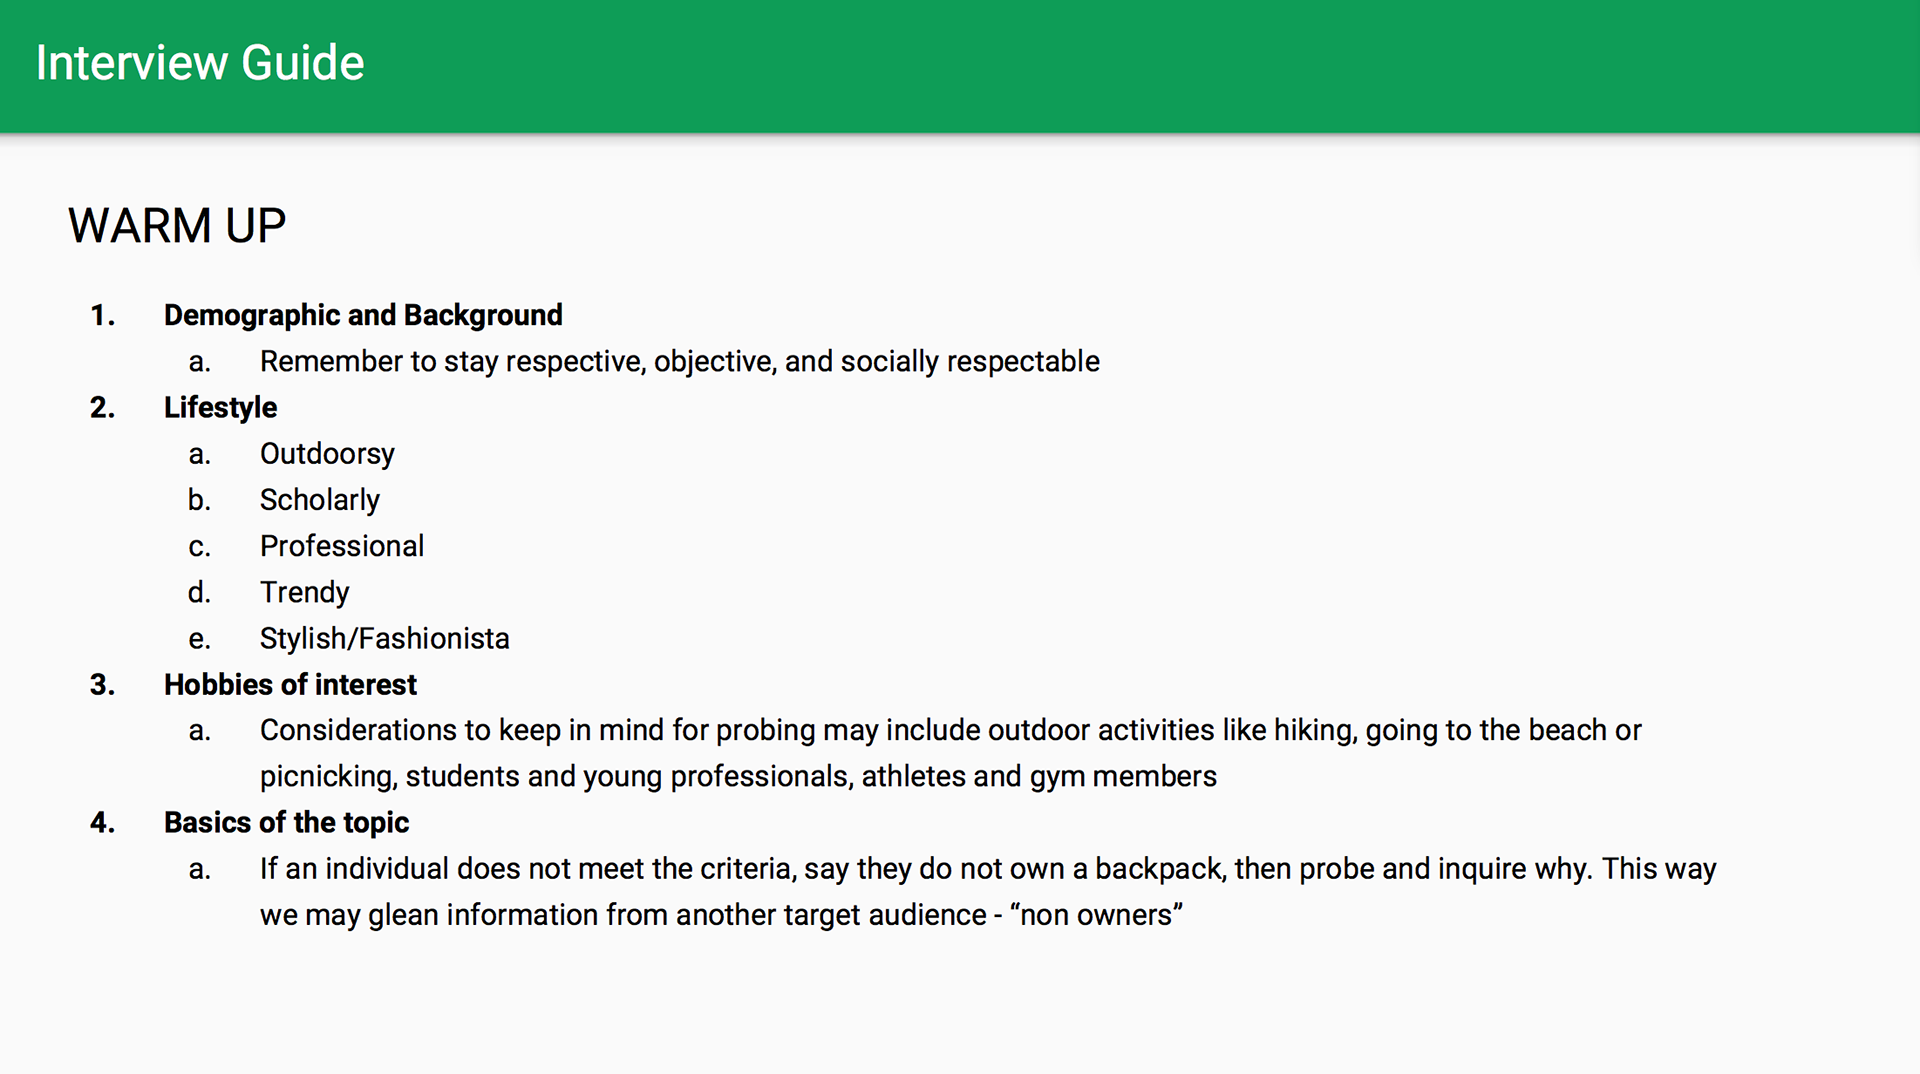The image size is (1920, 1074).
Task: Click the line starting 'Considerations to keep in mind'
Action: click(x=950, y=731)
